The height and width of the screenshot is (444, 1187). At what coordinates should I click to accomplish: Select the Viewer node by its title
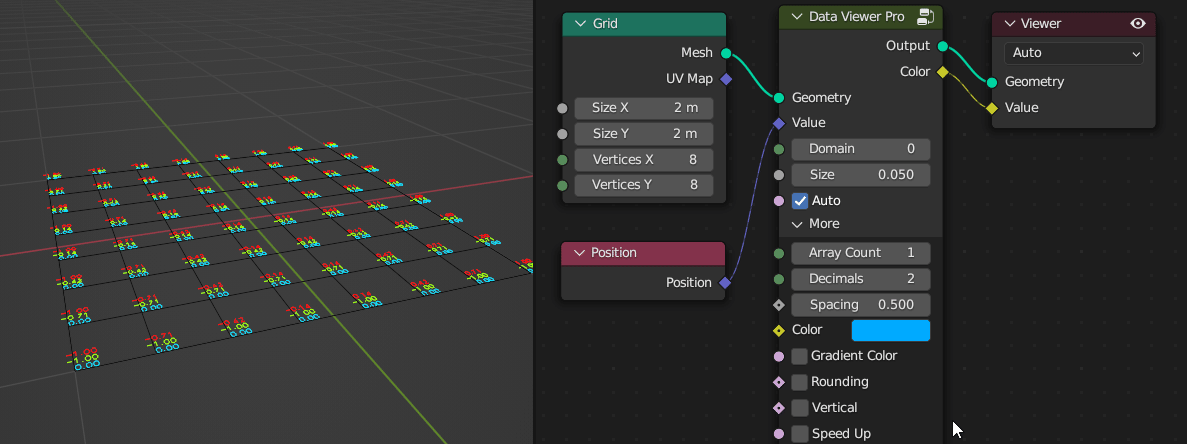[1041, 23]
